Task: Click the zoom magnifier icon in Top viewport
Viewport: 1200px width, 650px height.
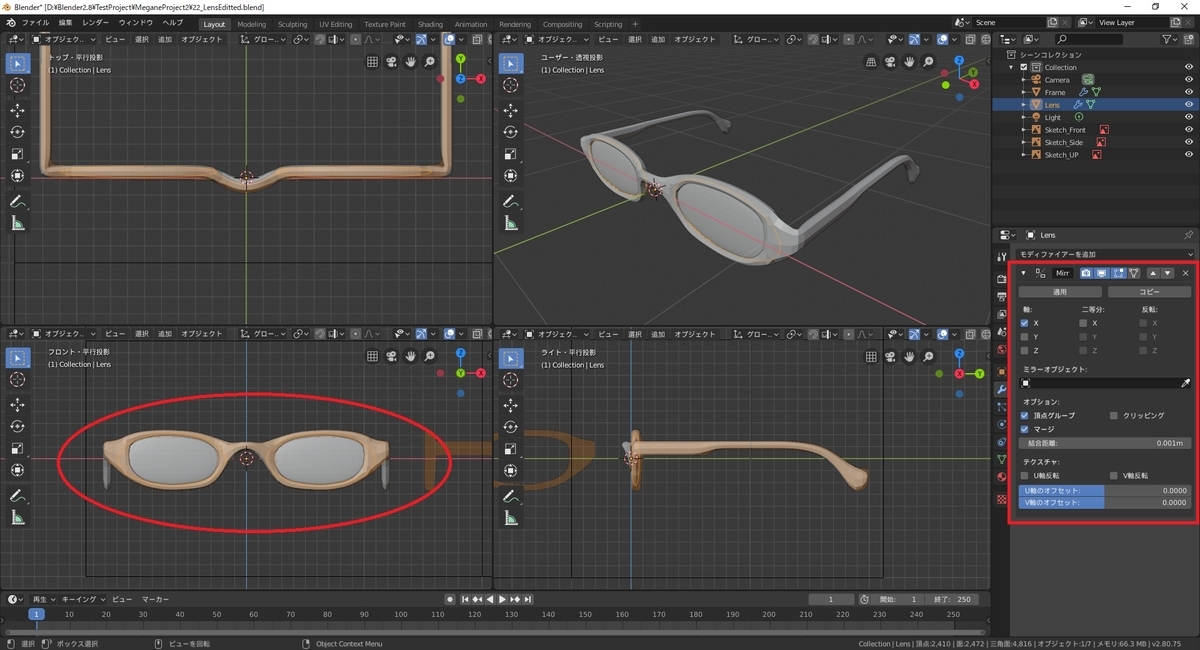Action: pyautogui.click(x=430, y=61)
